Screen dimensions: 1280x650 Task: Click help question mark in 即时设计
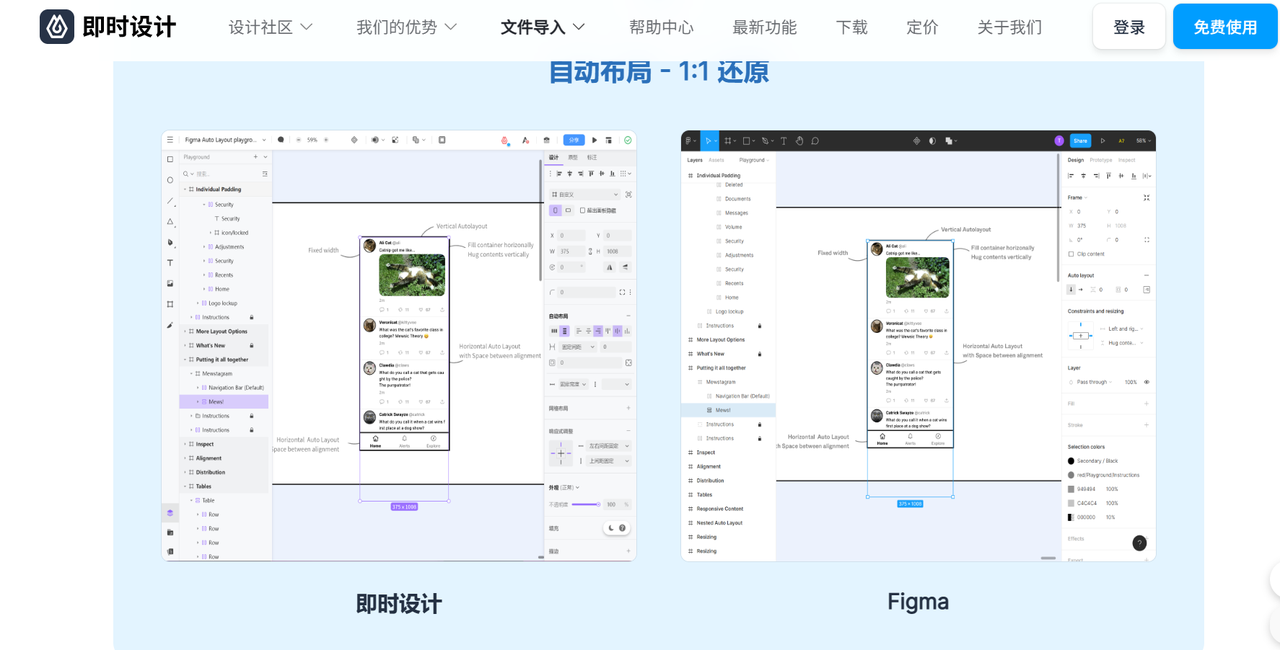pos(622,528)
